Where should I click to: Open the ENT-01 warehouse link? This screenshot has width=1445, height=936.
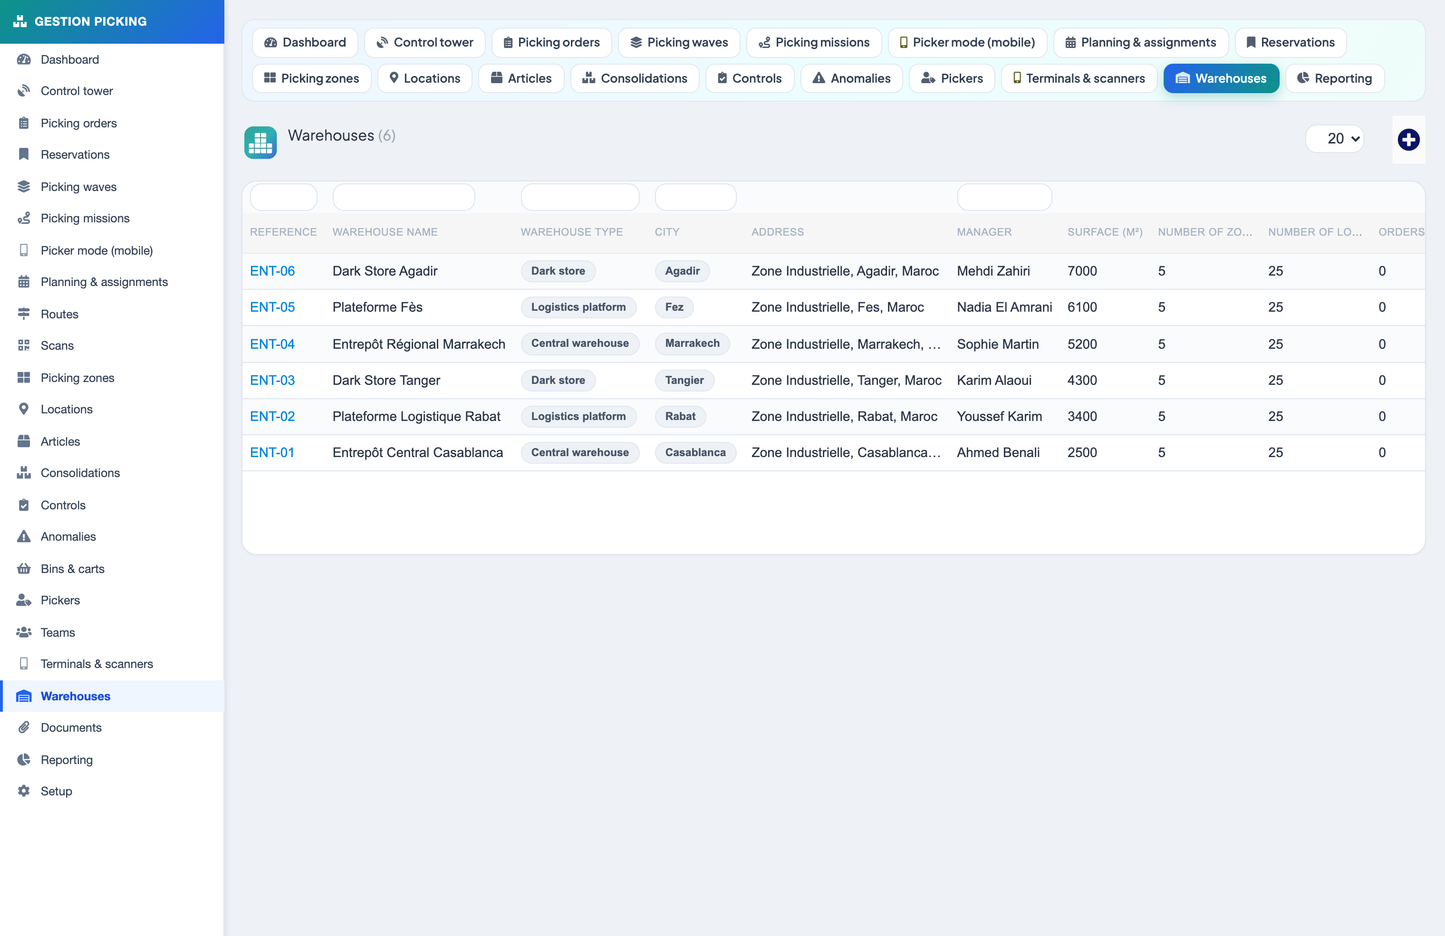point(272,453)
